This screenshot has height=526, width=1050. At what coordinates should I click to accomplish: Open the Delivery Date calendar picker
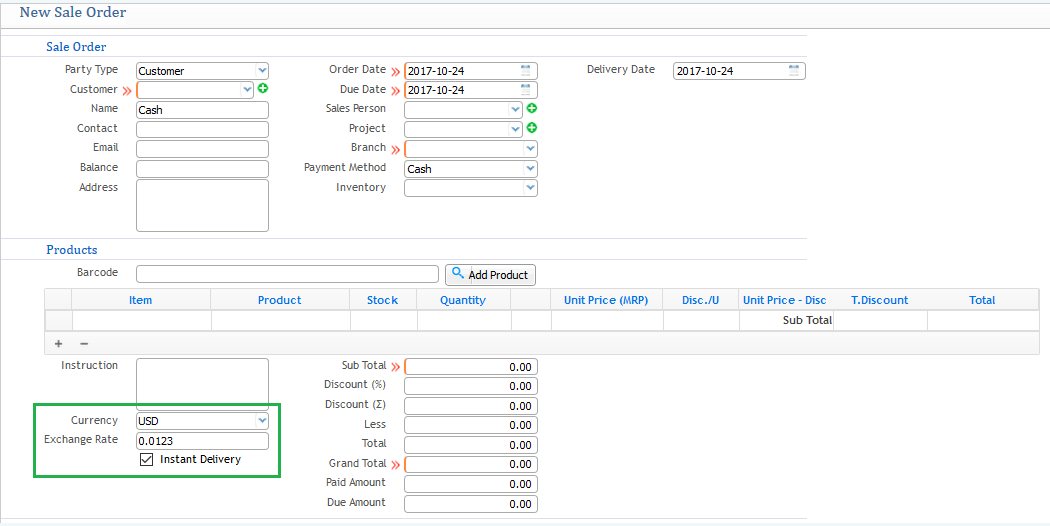pos(794,70)
